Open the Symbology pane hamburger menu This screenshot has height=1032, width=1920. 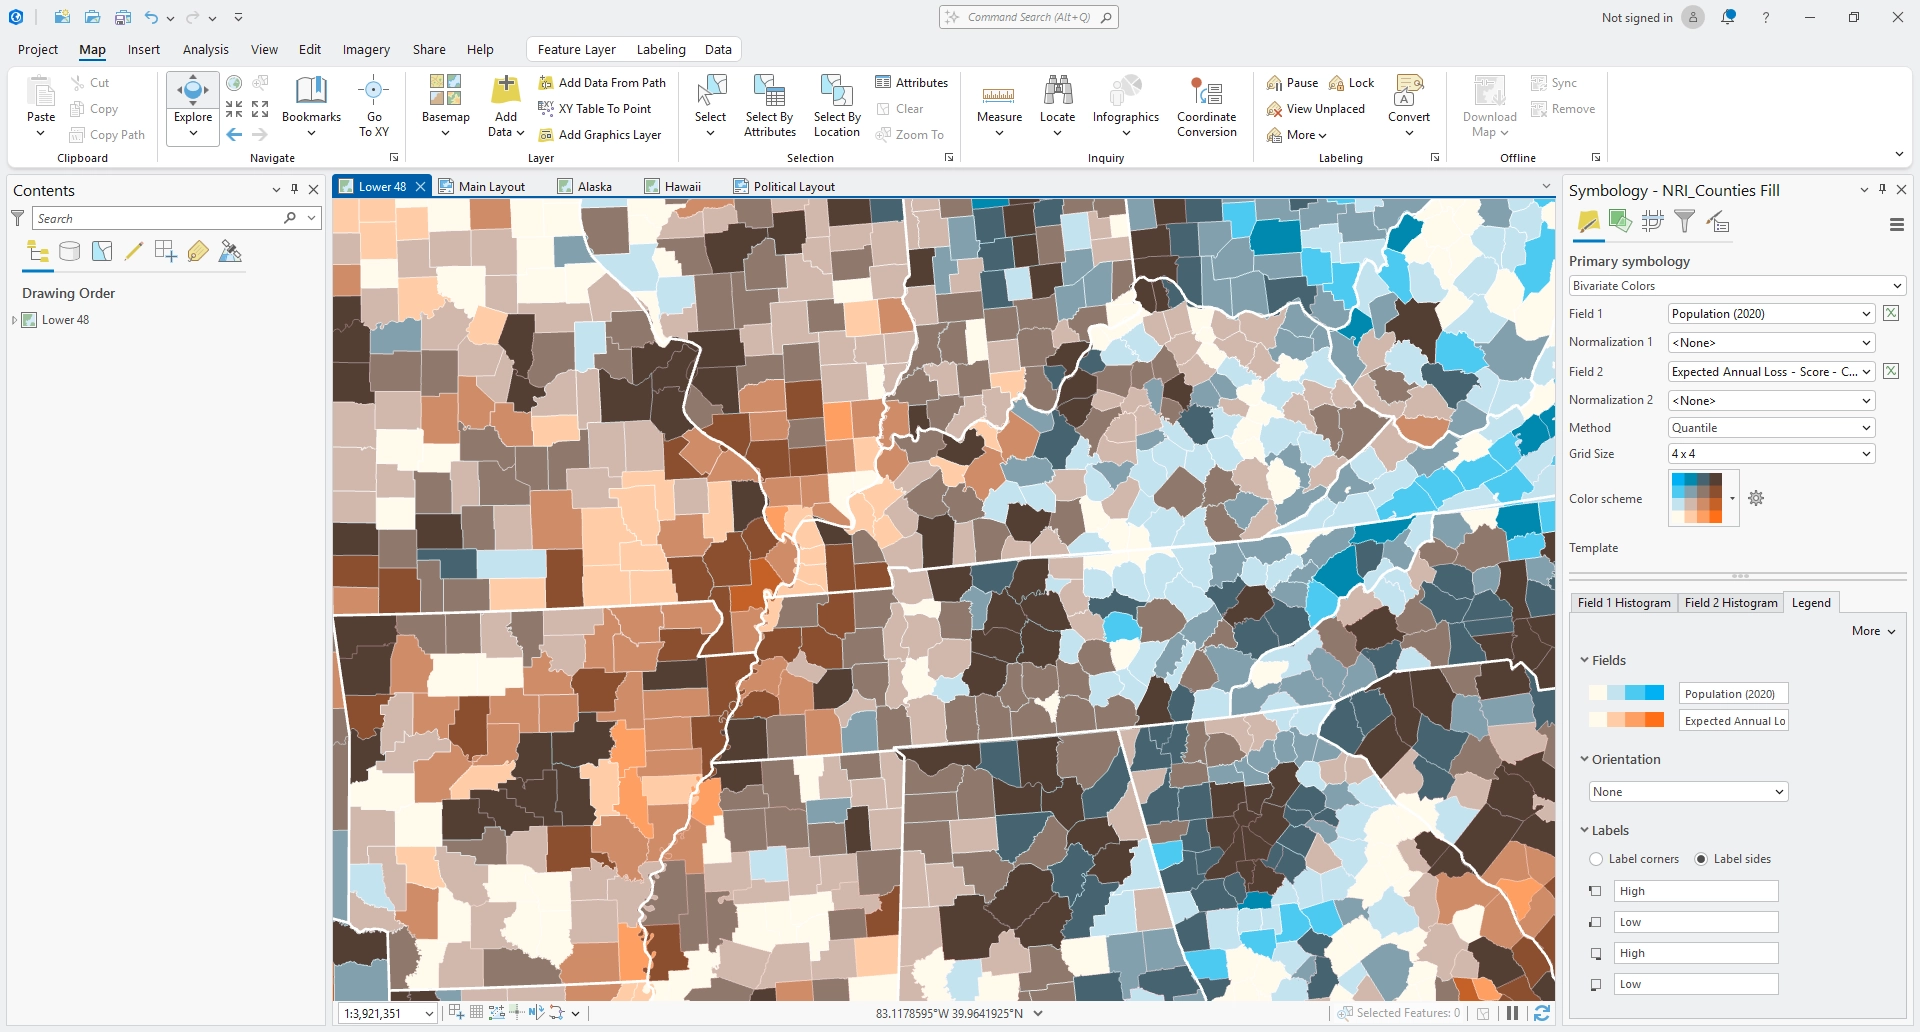click(x=1896, y=225)
